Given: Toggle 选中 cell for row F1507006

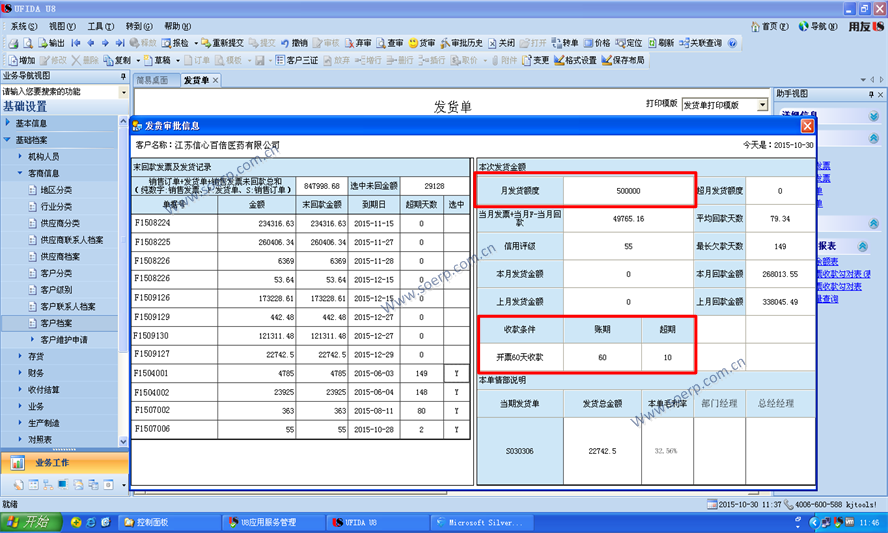Looking at the screenshot, I should [x=456, y=429].
